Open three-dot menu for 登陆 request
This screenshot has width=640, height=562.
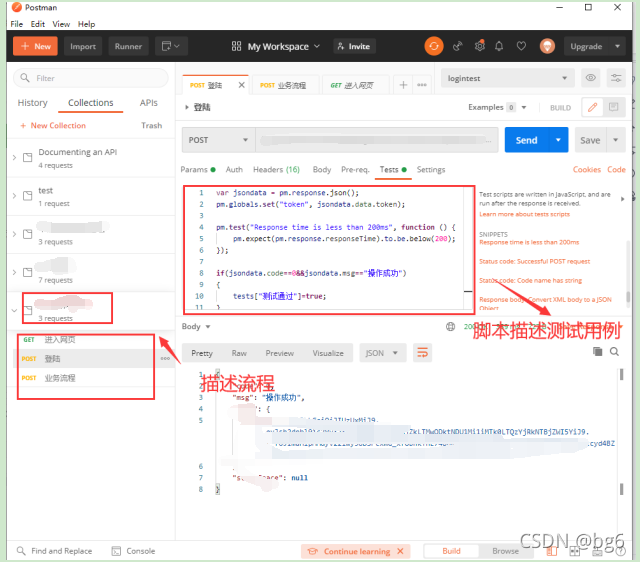click(165, 358)
